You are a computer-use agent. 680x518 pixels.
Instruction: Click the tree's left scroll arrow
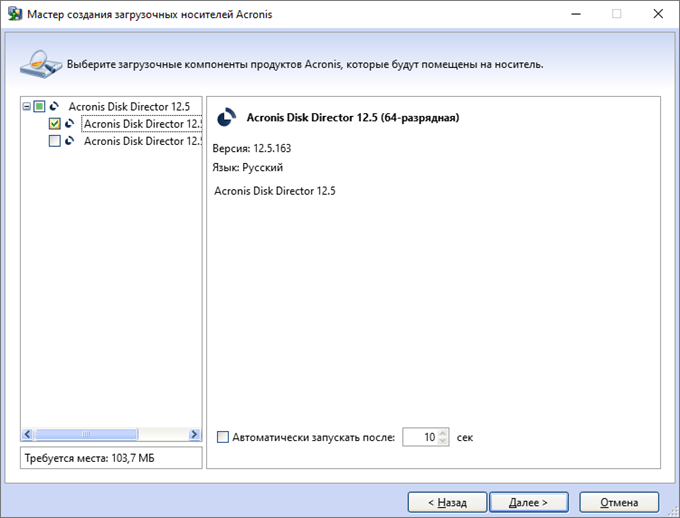click(x=27, y=434)
